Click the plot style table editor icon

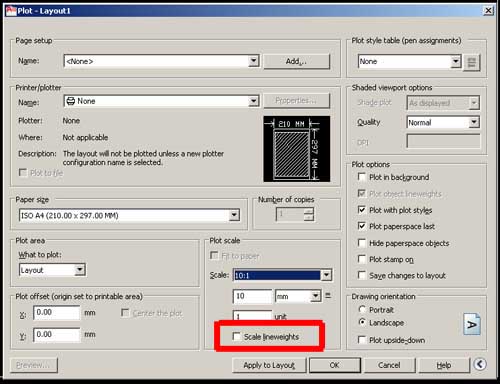(471, 62)
